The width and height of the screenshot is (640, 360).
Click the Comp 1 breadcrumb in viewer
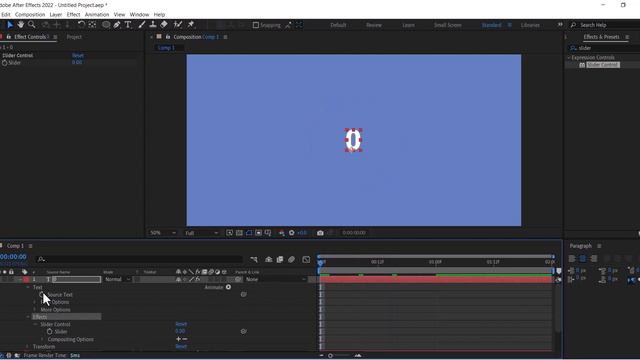(x=166, y=48)
